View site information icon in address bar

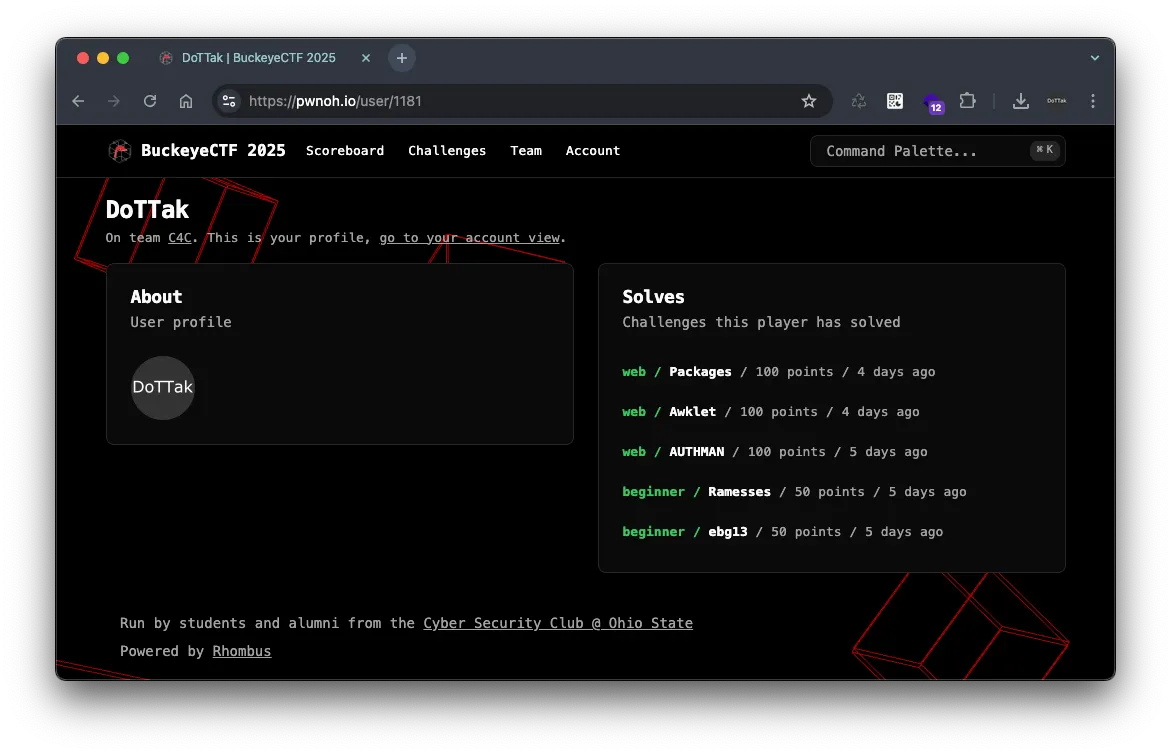tap(229, 101)
